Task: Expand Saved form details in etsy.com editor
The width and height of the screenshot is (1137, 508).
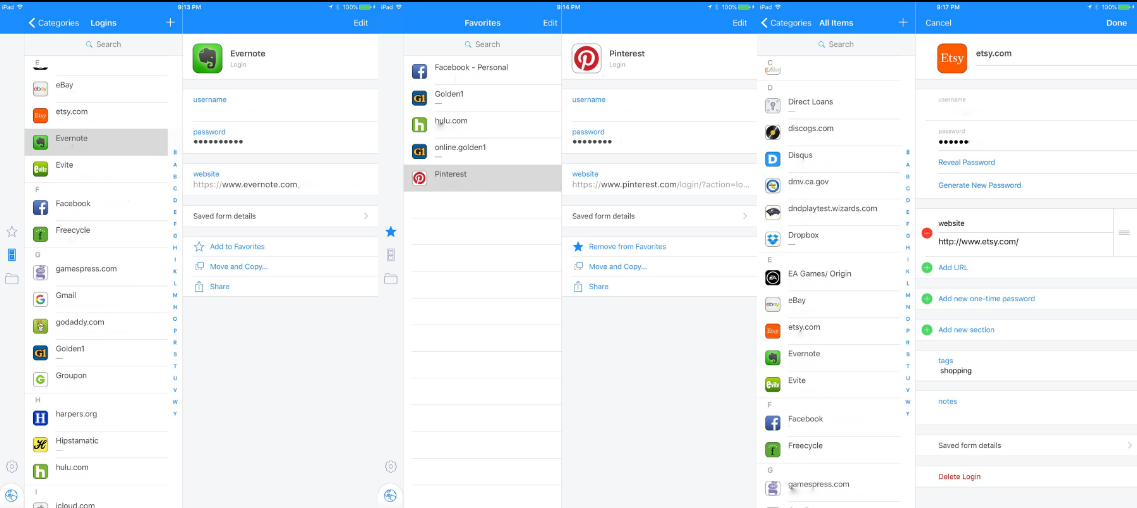Action: point(1026,445)
